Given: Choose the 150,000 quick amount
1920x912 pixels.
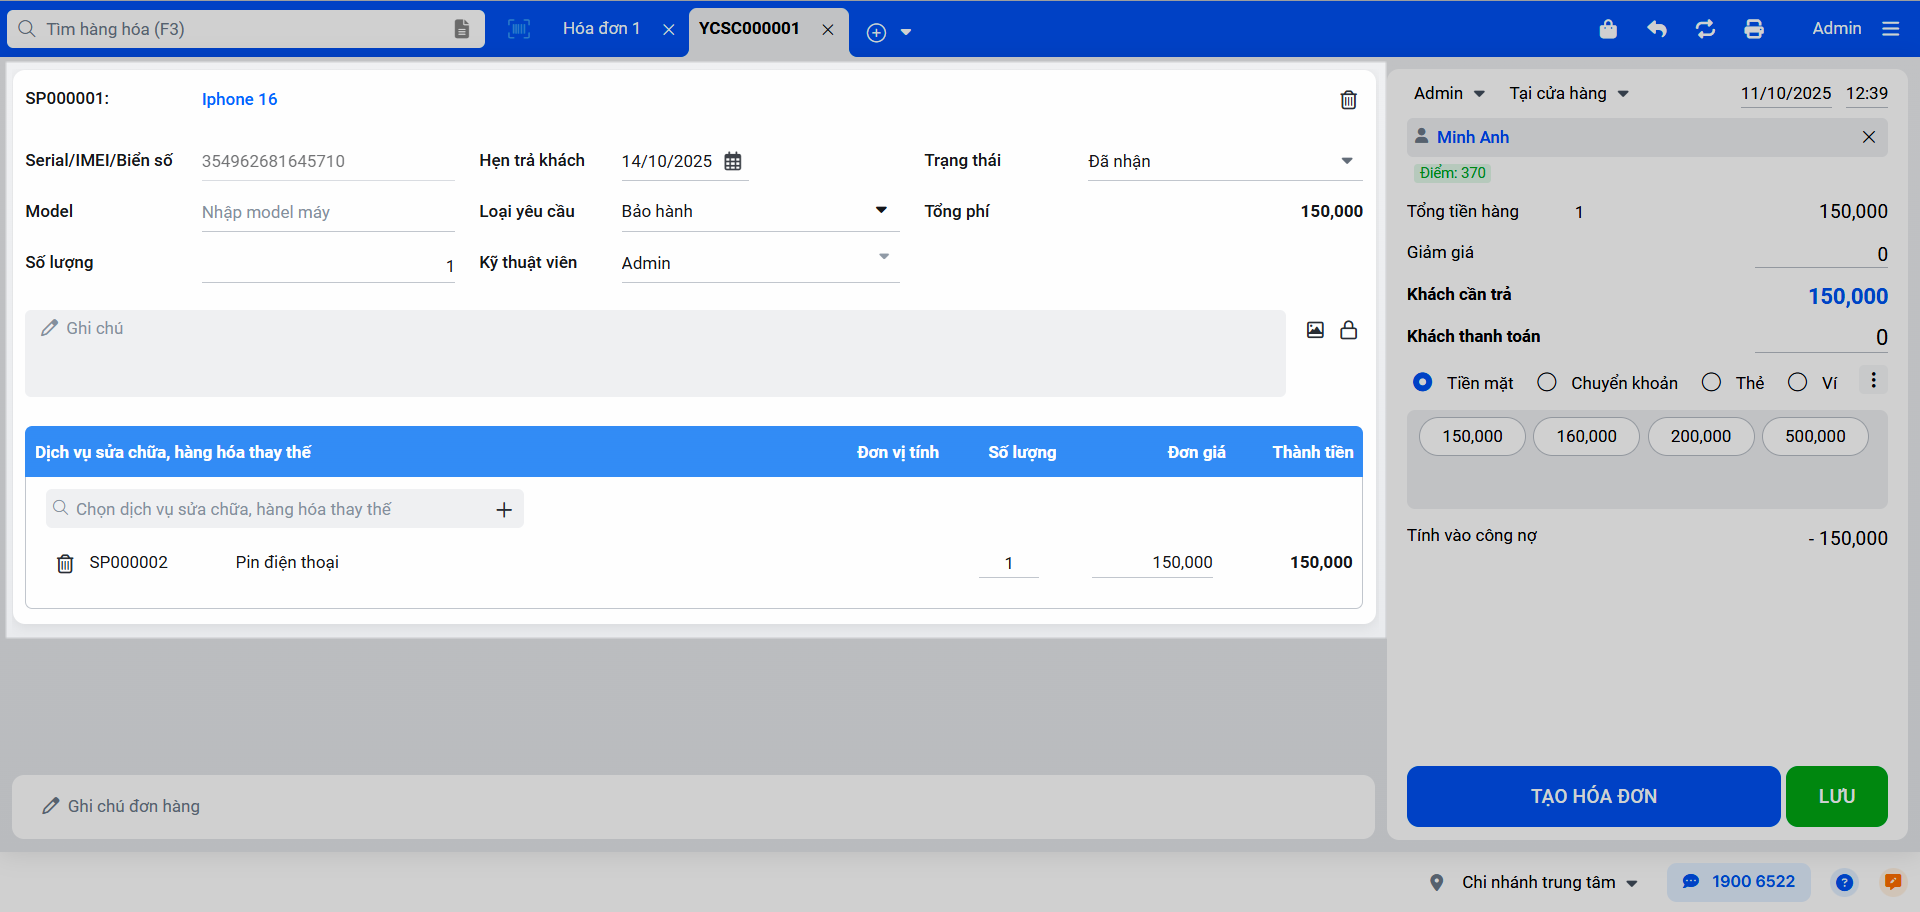Looking at the screenshot, I should coord(1472,436).
